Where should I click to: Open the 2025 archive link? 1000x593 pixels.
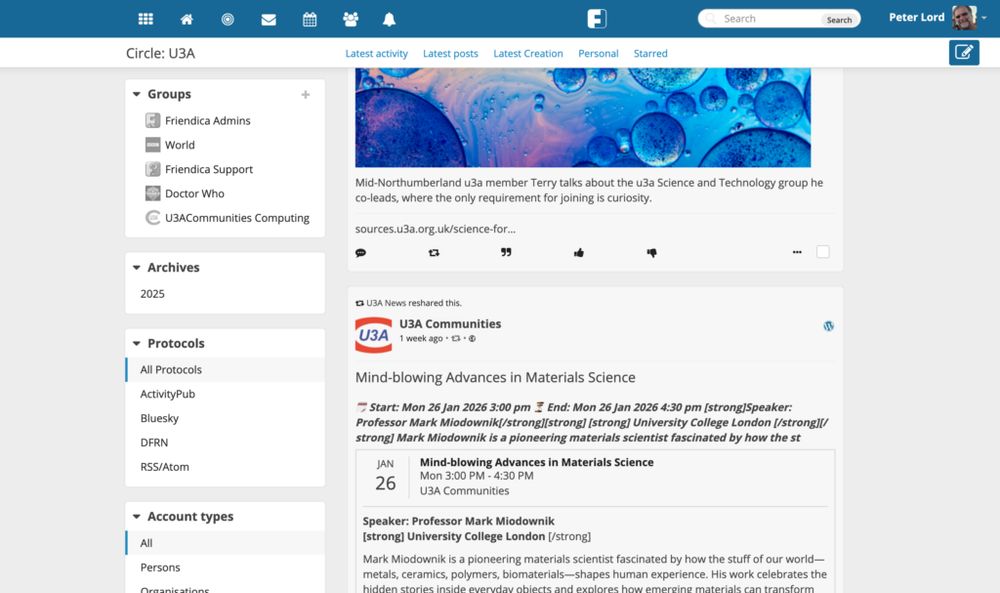click(152, 294)
